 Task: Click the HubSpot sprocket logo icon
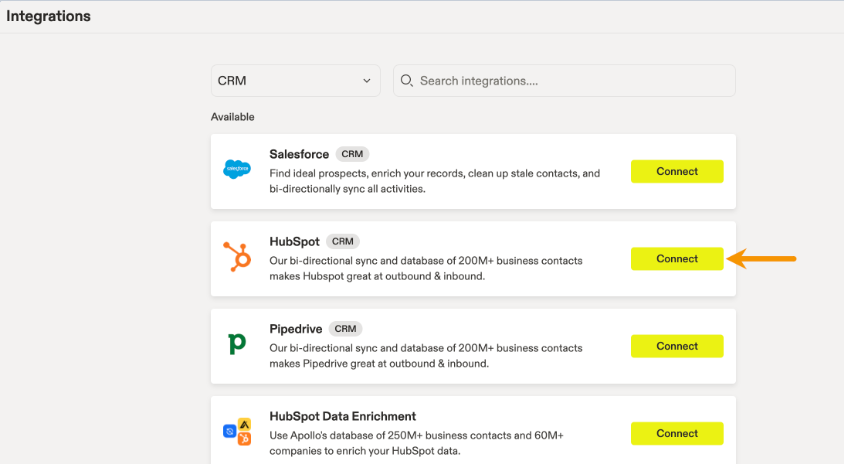(237, 257)
